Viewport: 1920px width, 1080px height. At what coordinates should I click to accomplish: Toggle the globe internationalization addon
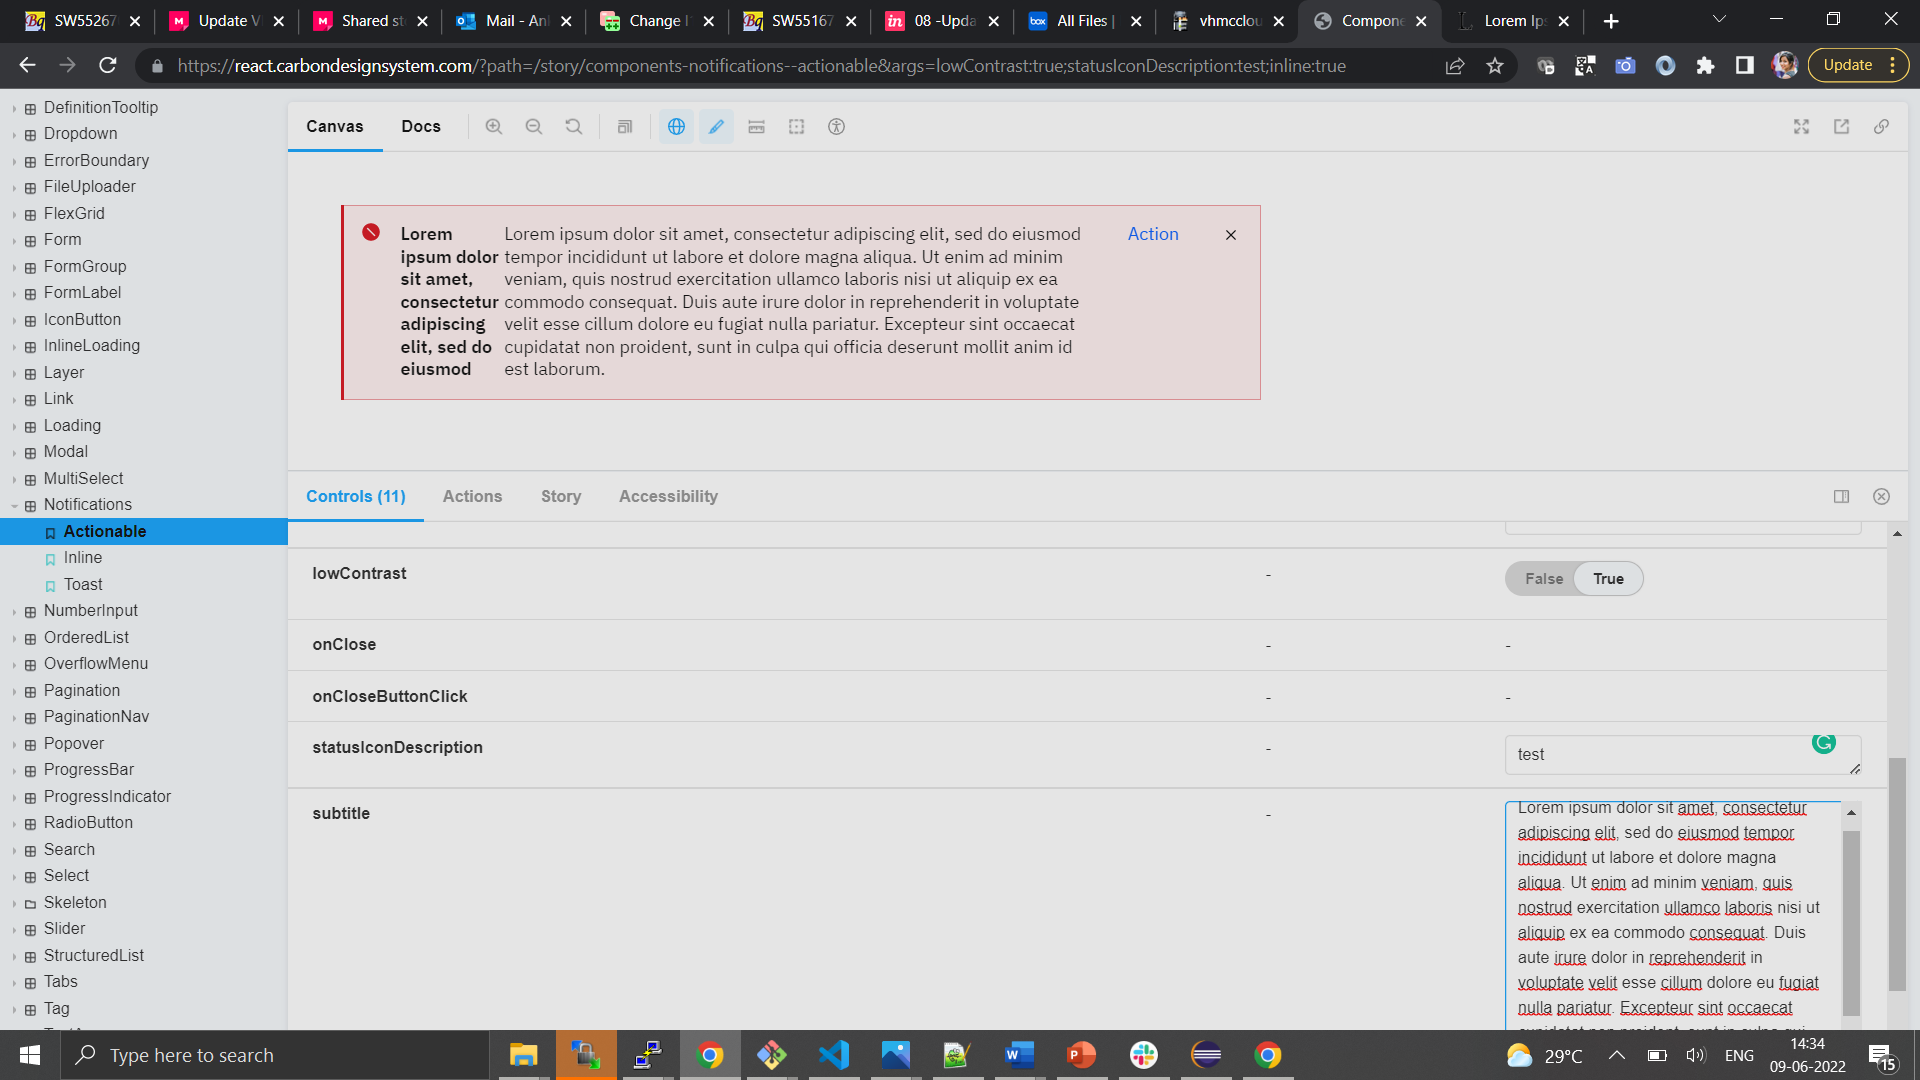[676, 126]
